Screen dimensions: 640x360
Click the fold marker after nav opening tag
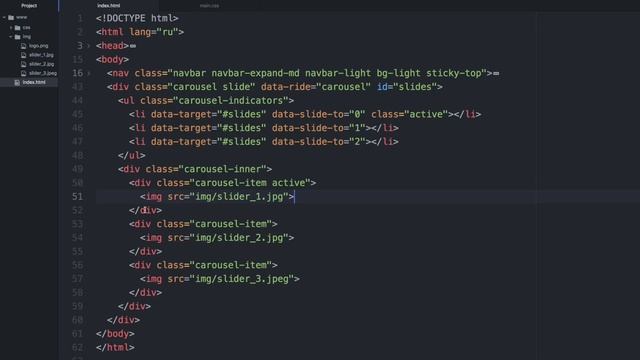coord(496,73)
